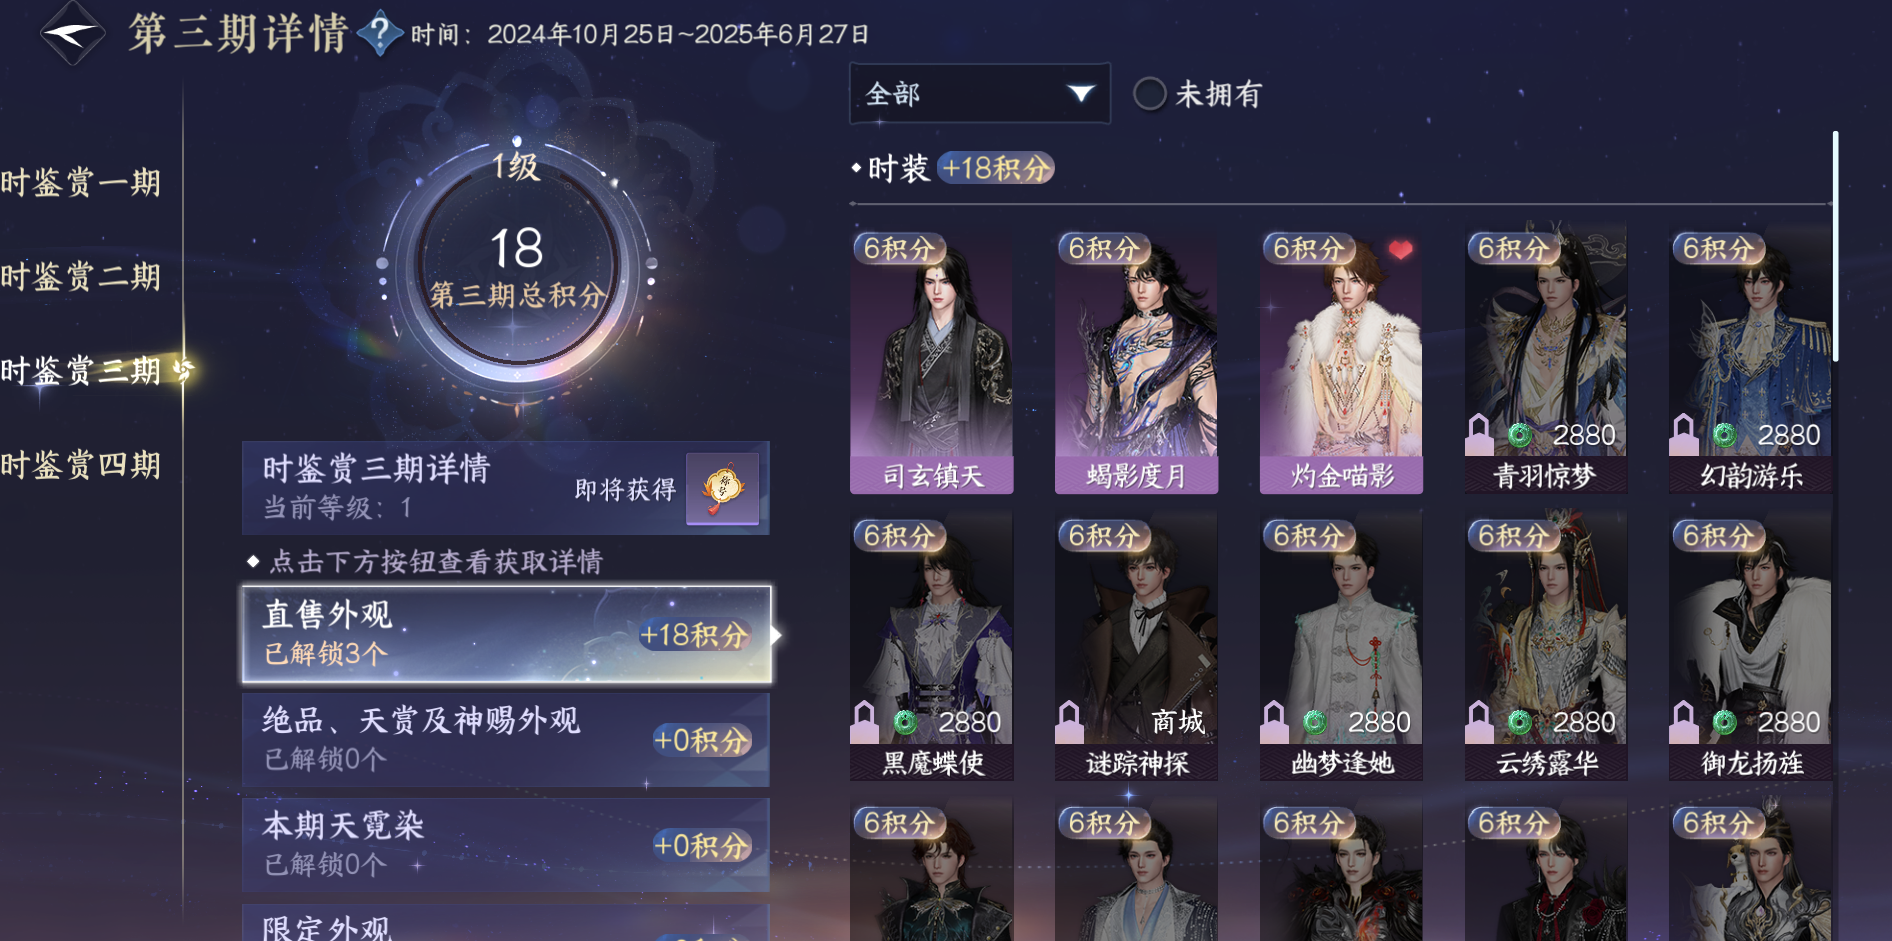The height and width of the screenshot is (941, 1892).
Task: Open the 全部 filter dropdown
Action: coord(979,94)
